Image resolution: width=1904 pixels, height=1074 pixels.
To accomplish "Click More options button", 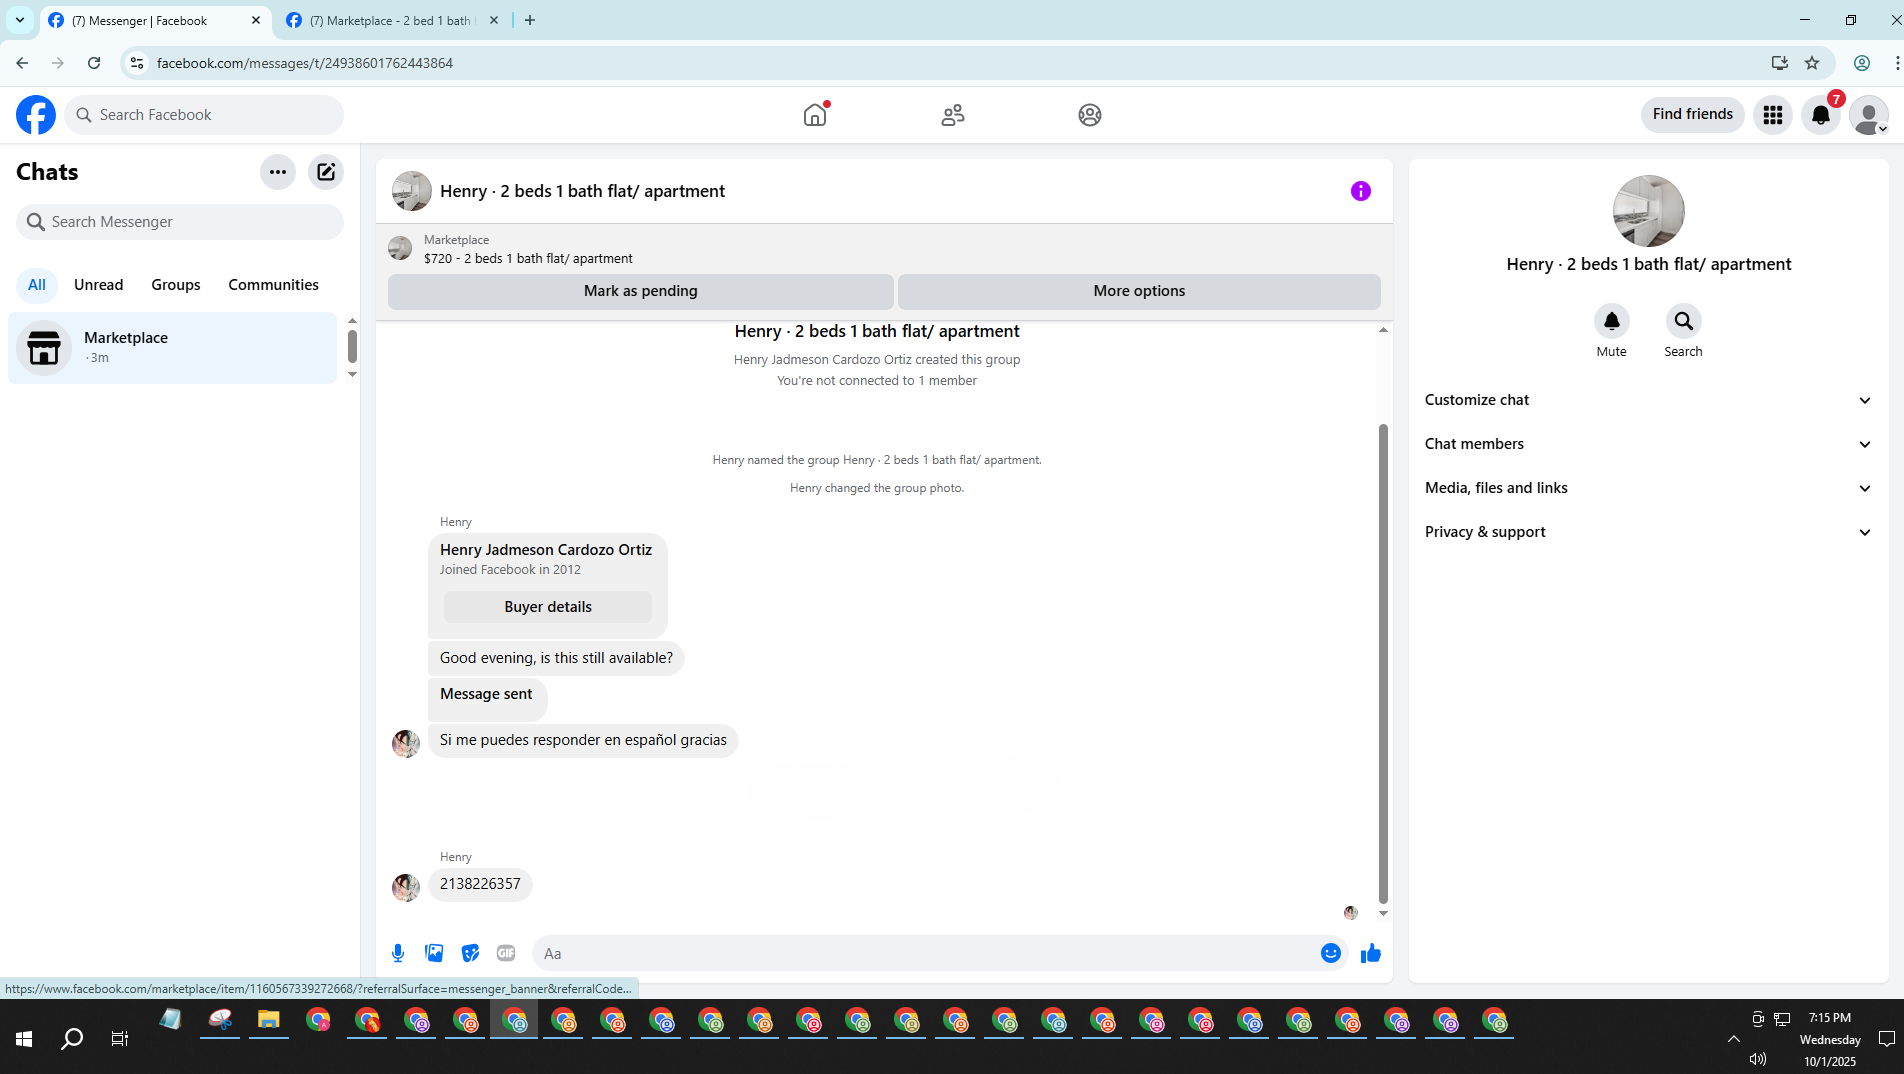I will (1139, 291).
